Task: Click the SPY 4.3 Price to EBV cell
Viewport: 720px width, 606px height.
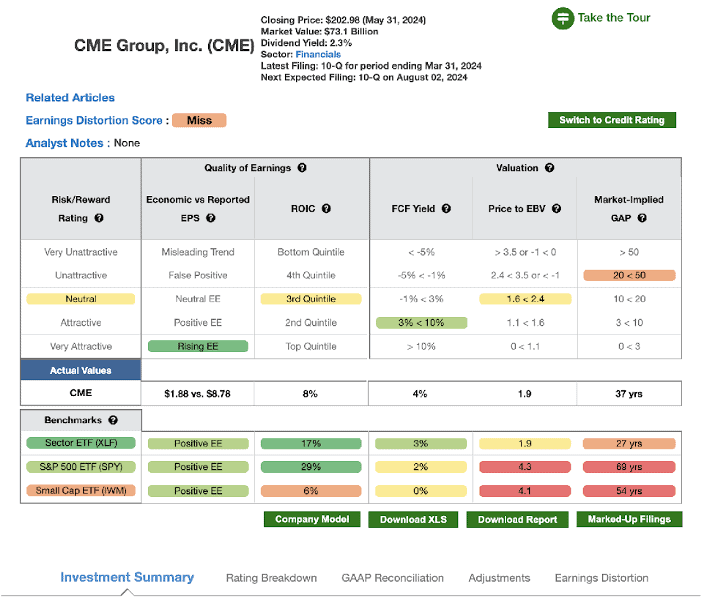Action: click(x=525, y=467)
